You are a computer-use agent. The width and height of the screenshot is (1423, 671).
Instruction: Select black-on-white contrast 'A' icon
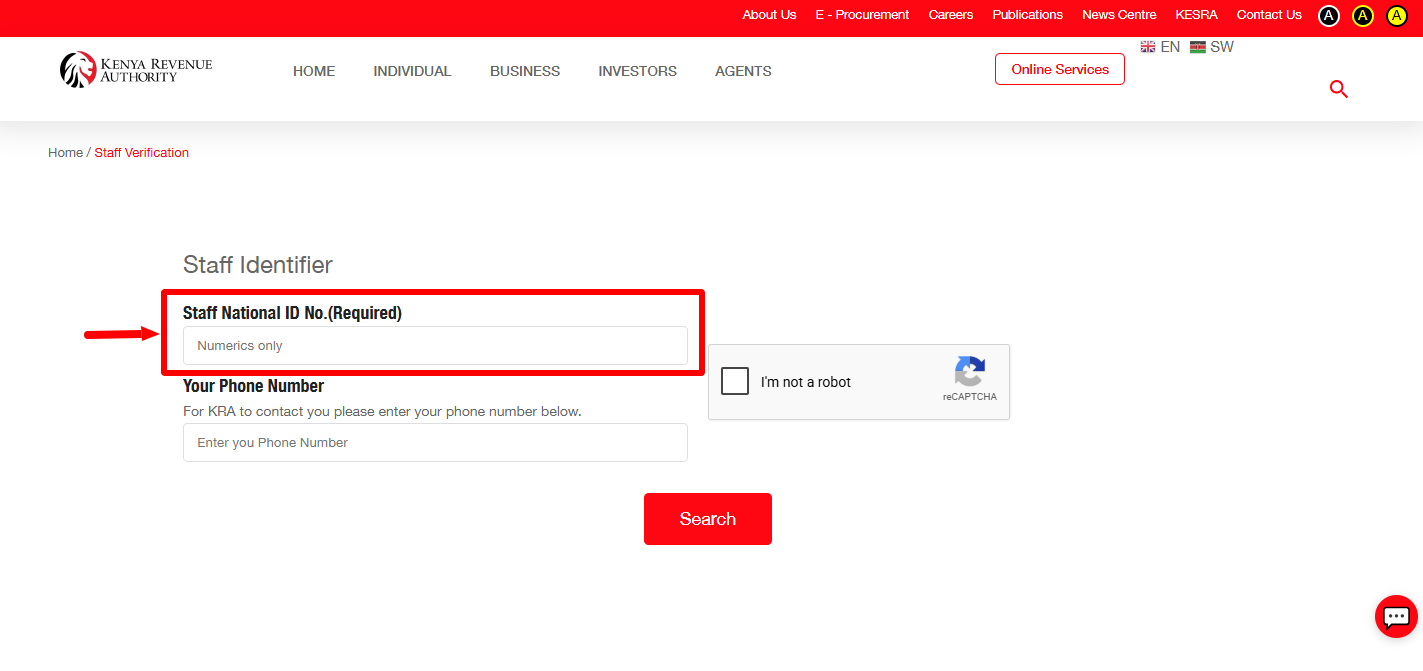coord(1328,15)
